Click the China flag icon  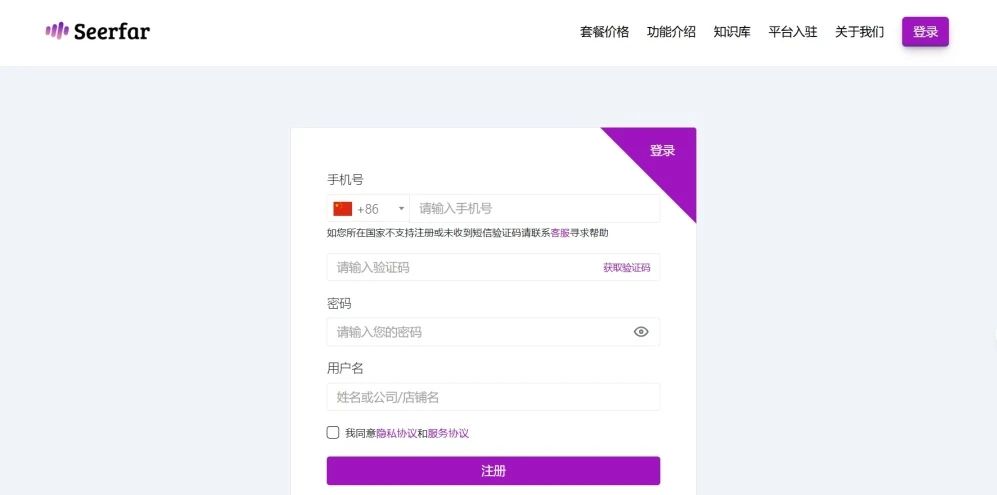[343, 209]
